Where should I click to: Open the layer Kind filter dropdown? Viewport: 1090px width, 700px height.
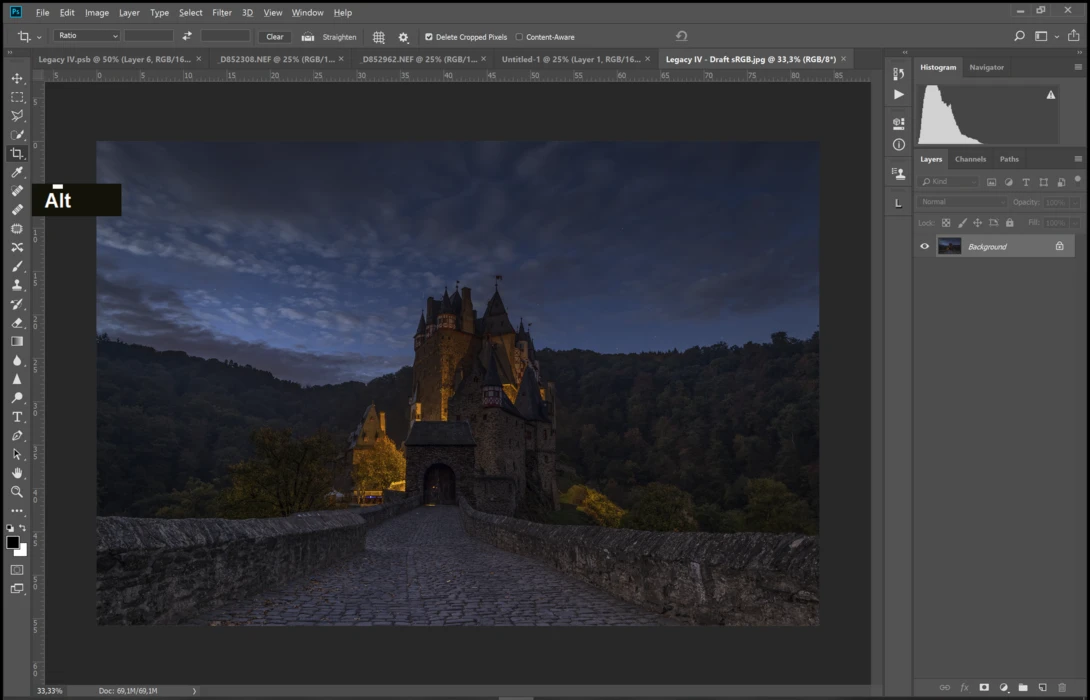[948, 182]
